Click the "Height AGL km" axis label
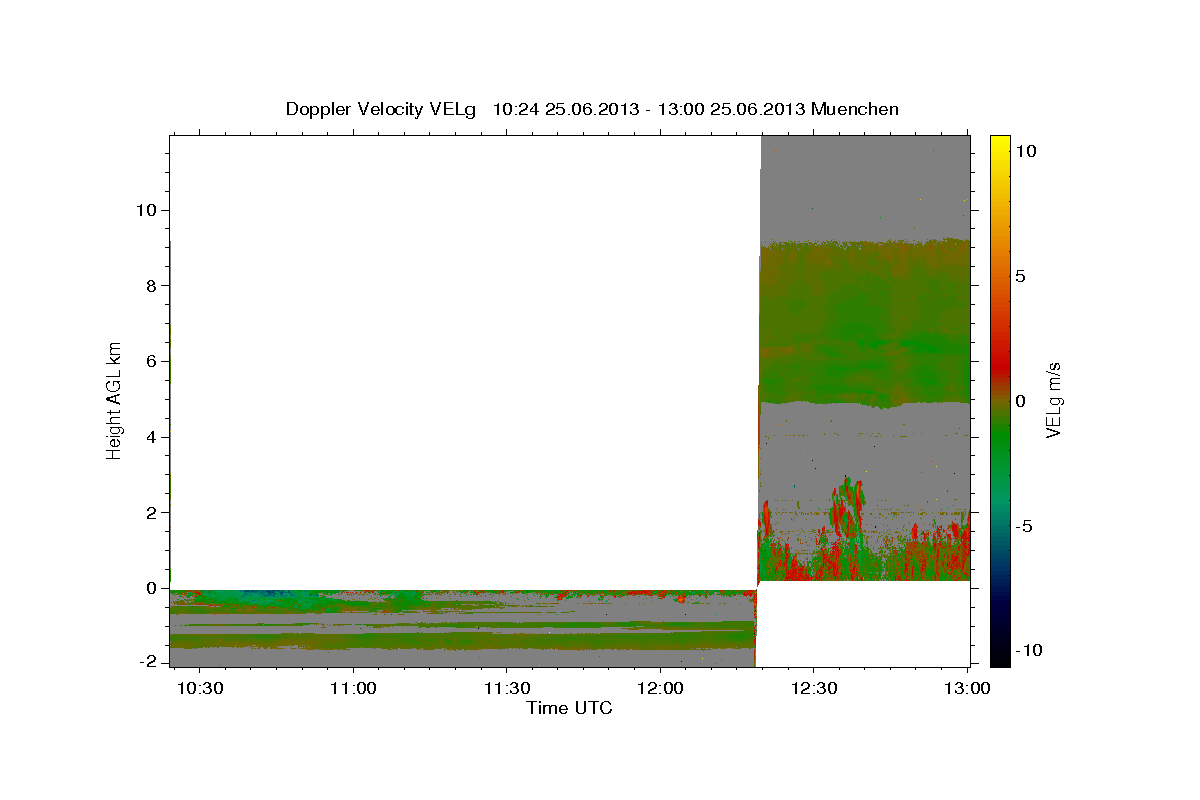 pos(115,401)
